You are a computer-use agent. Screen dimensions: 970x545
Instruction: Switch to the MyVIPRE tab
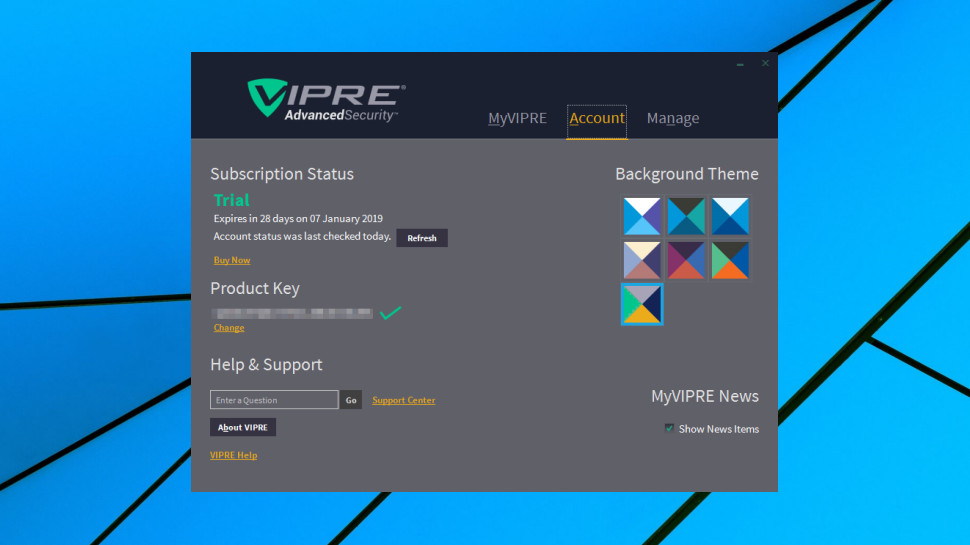[x=517, y=118]
